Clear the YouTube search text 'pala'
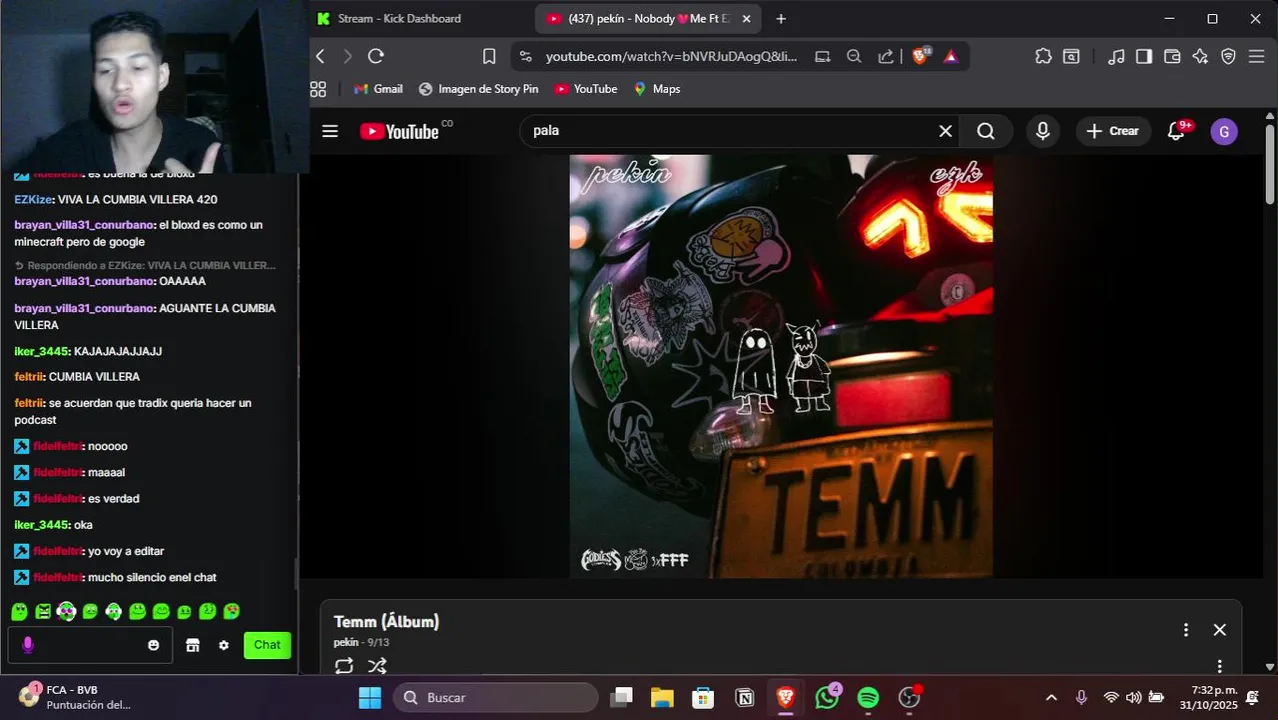The height and width of the screenshot is (720, 1278). pos(945,131)
